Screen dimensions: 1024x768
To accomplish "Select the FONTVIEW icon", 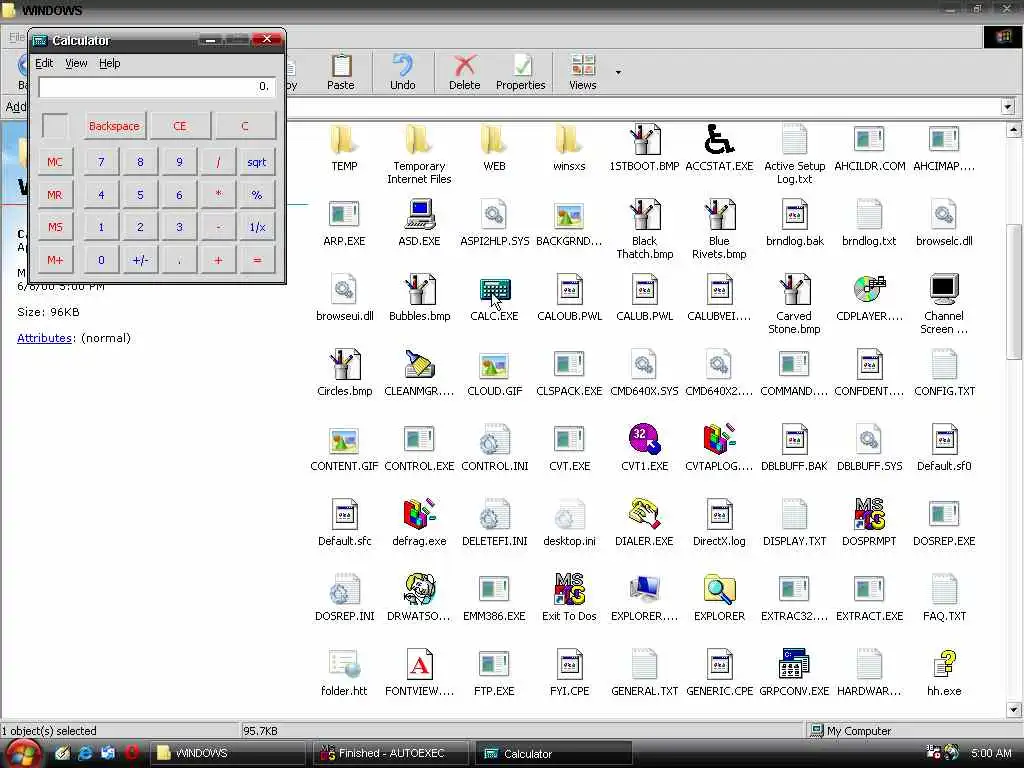I will (419, 665).
